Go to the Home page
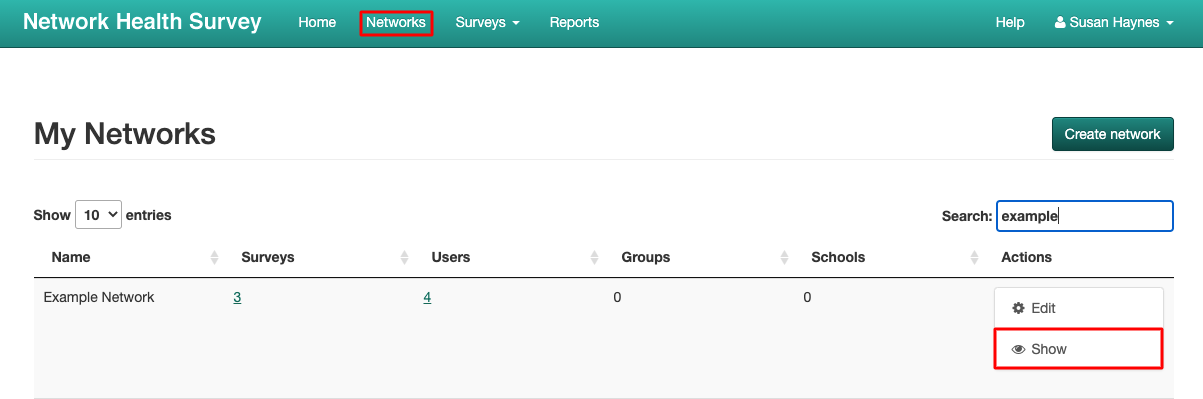 (x=317, y=22)
